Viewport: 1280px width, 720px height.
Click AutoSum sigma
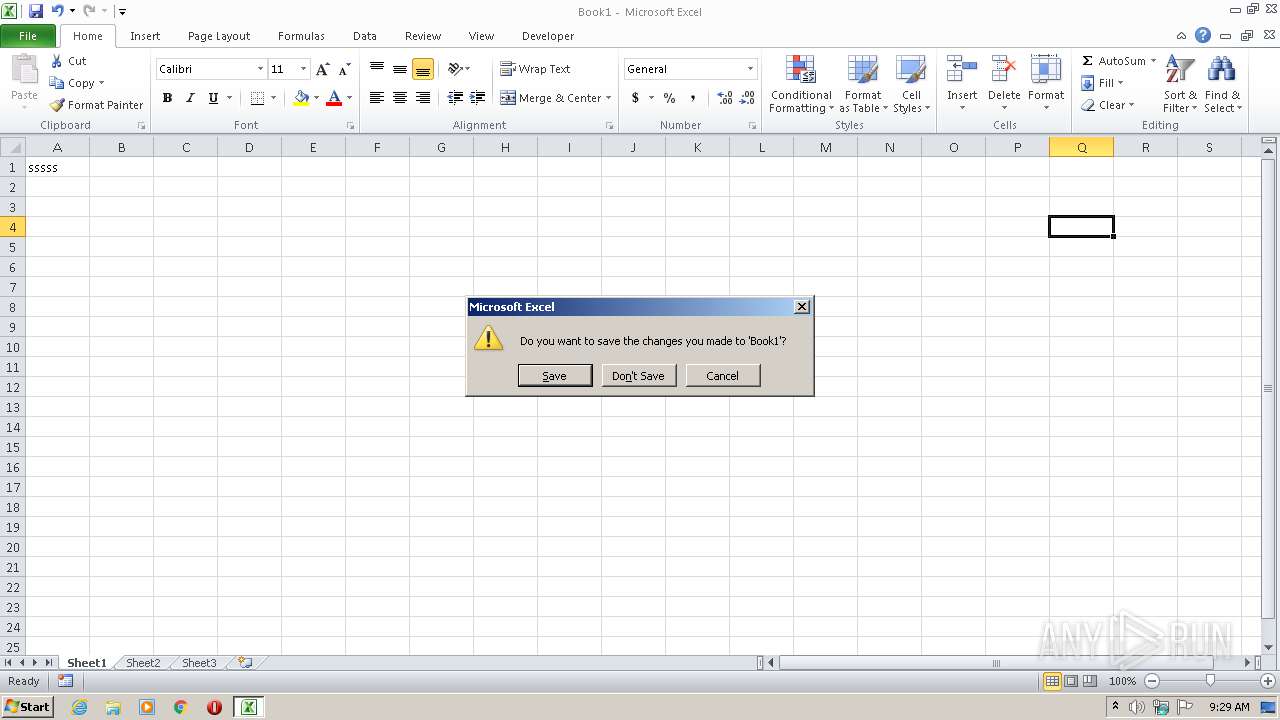[1087, 61]
